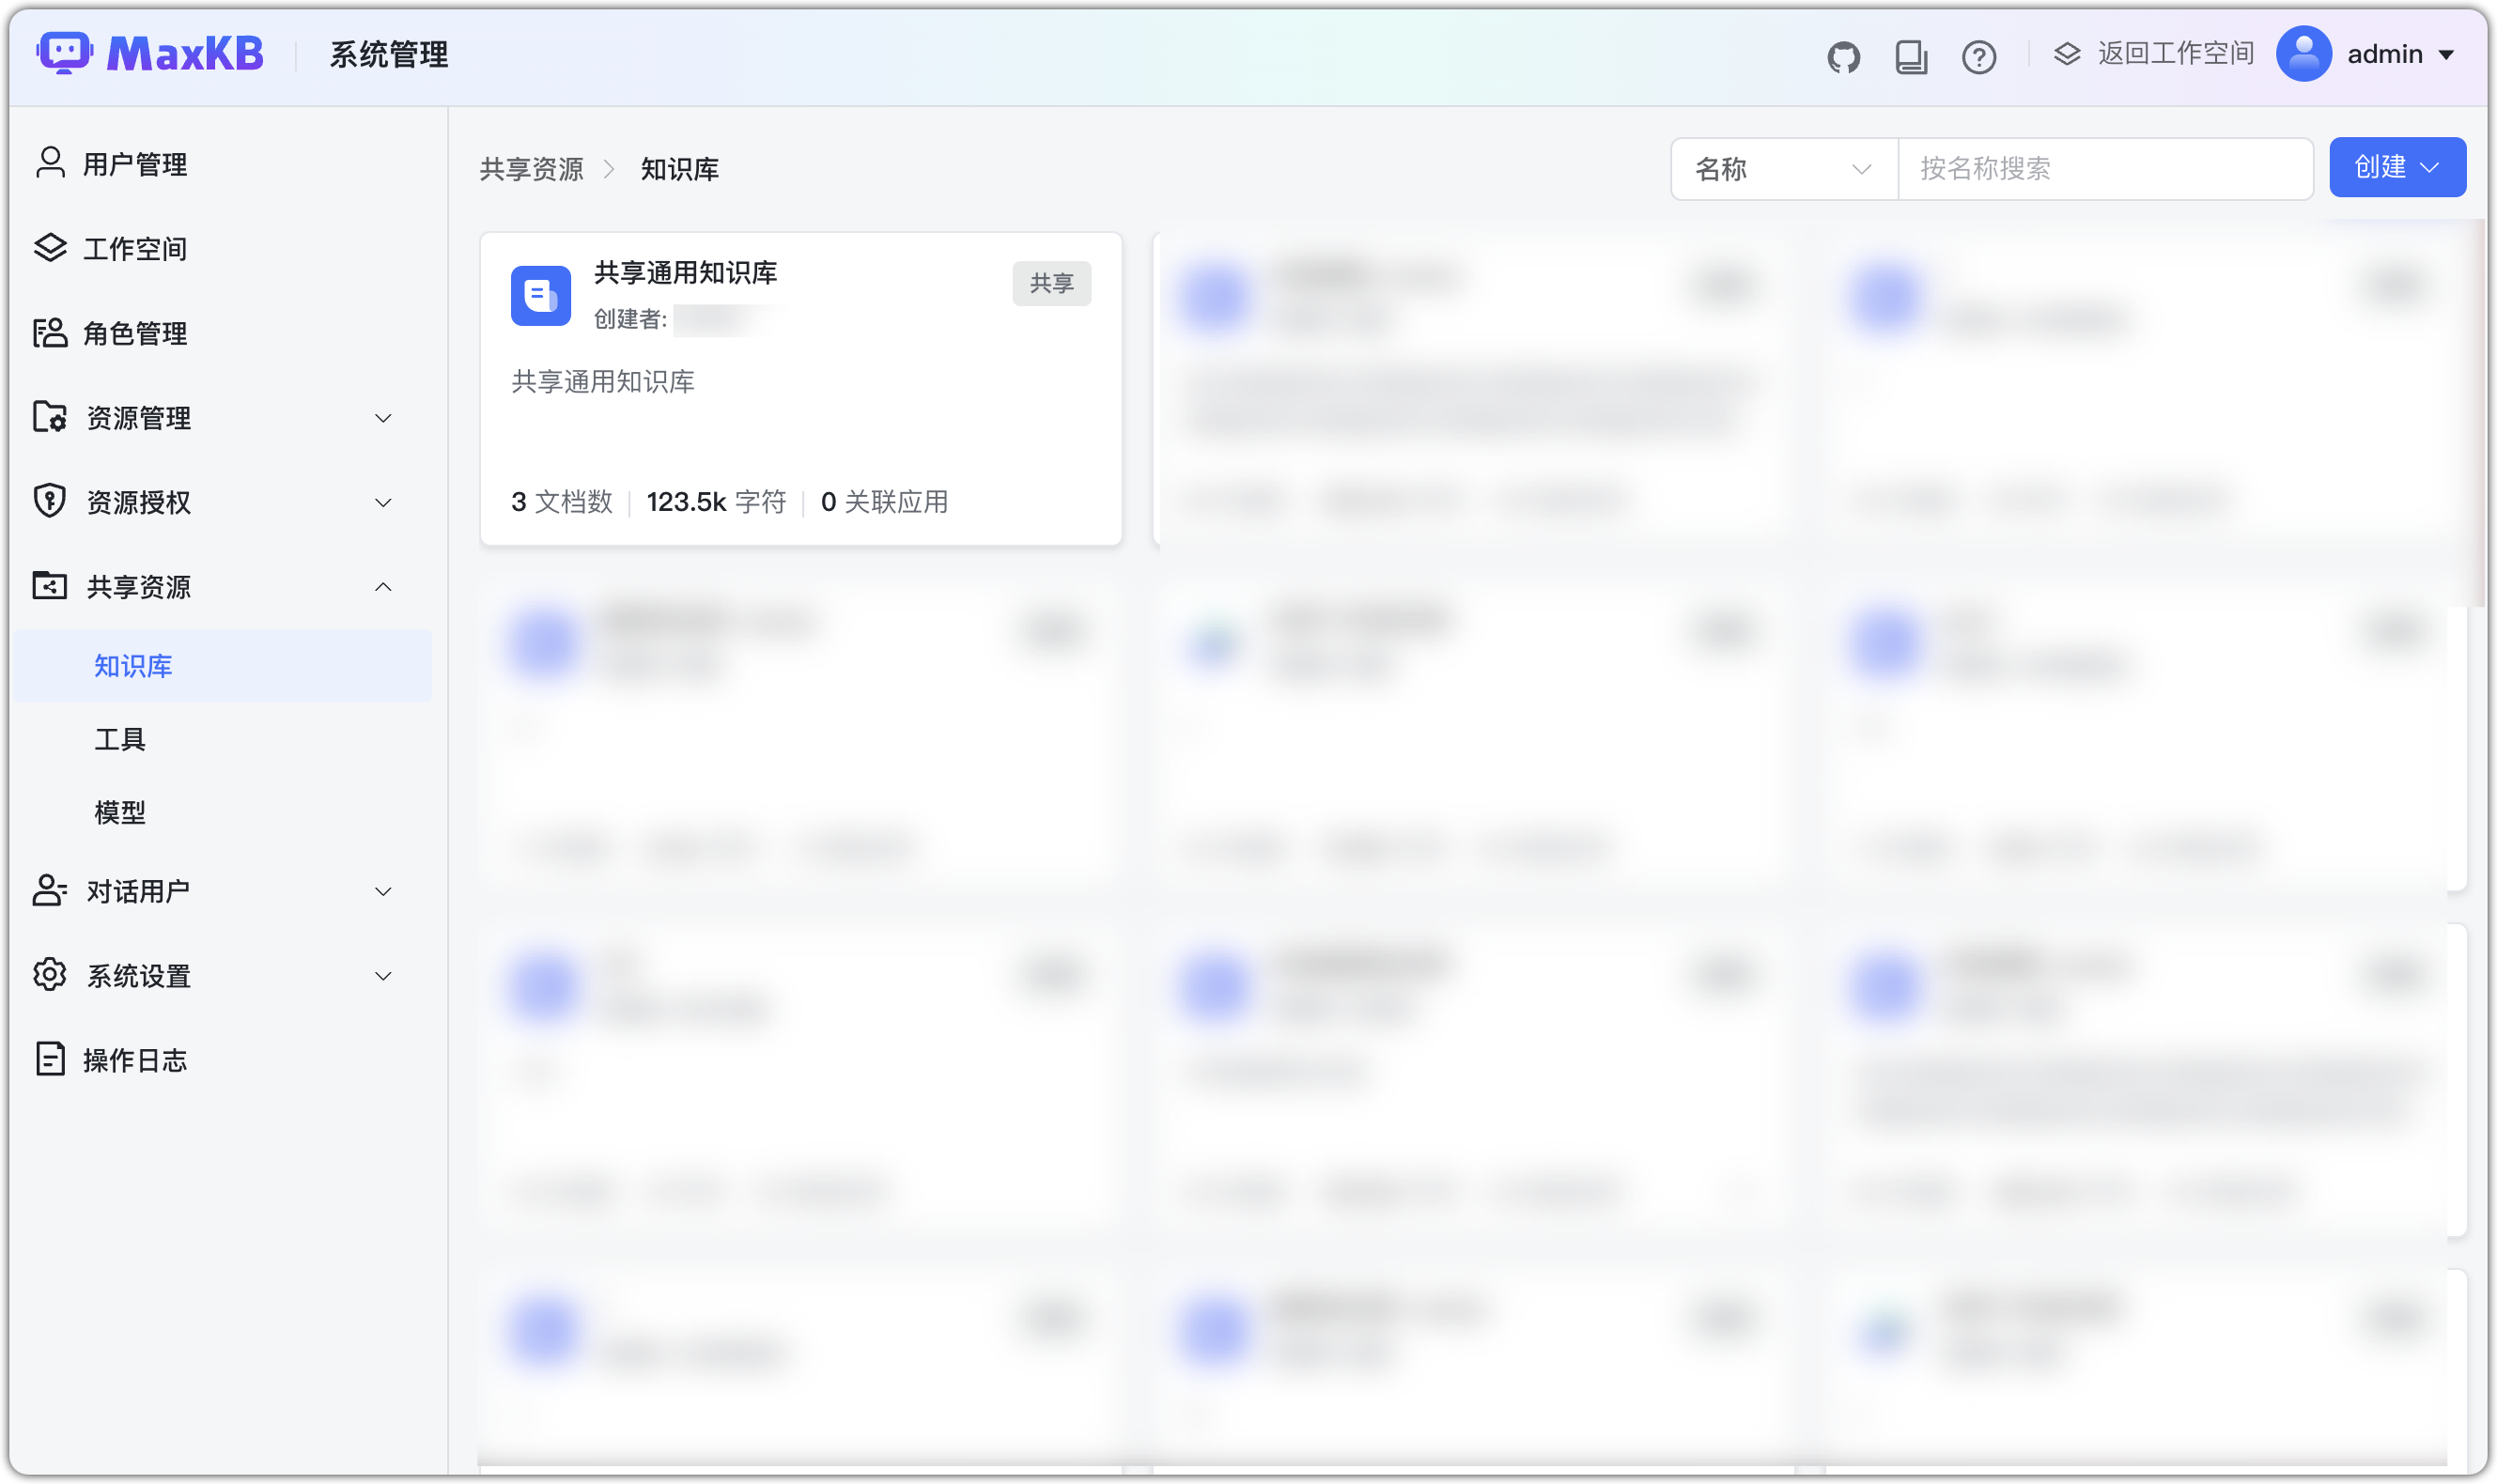Expand the 资源授权 submenu chevron
2497x1484 pixels.
coord(383,502)
